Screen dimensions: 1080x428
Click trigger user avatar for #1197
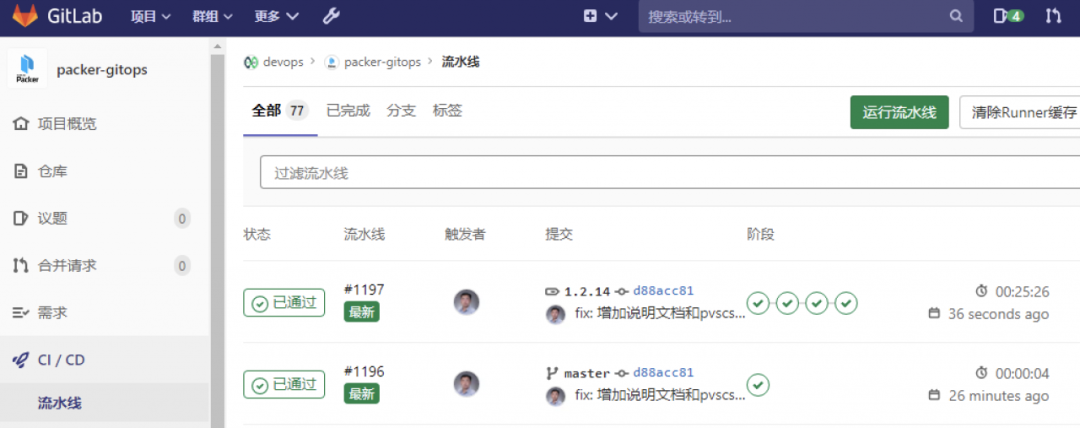466,303
